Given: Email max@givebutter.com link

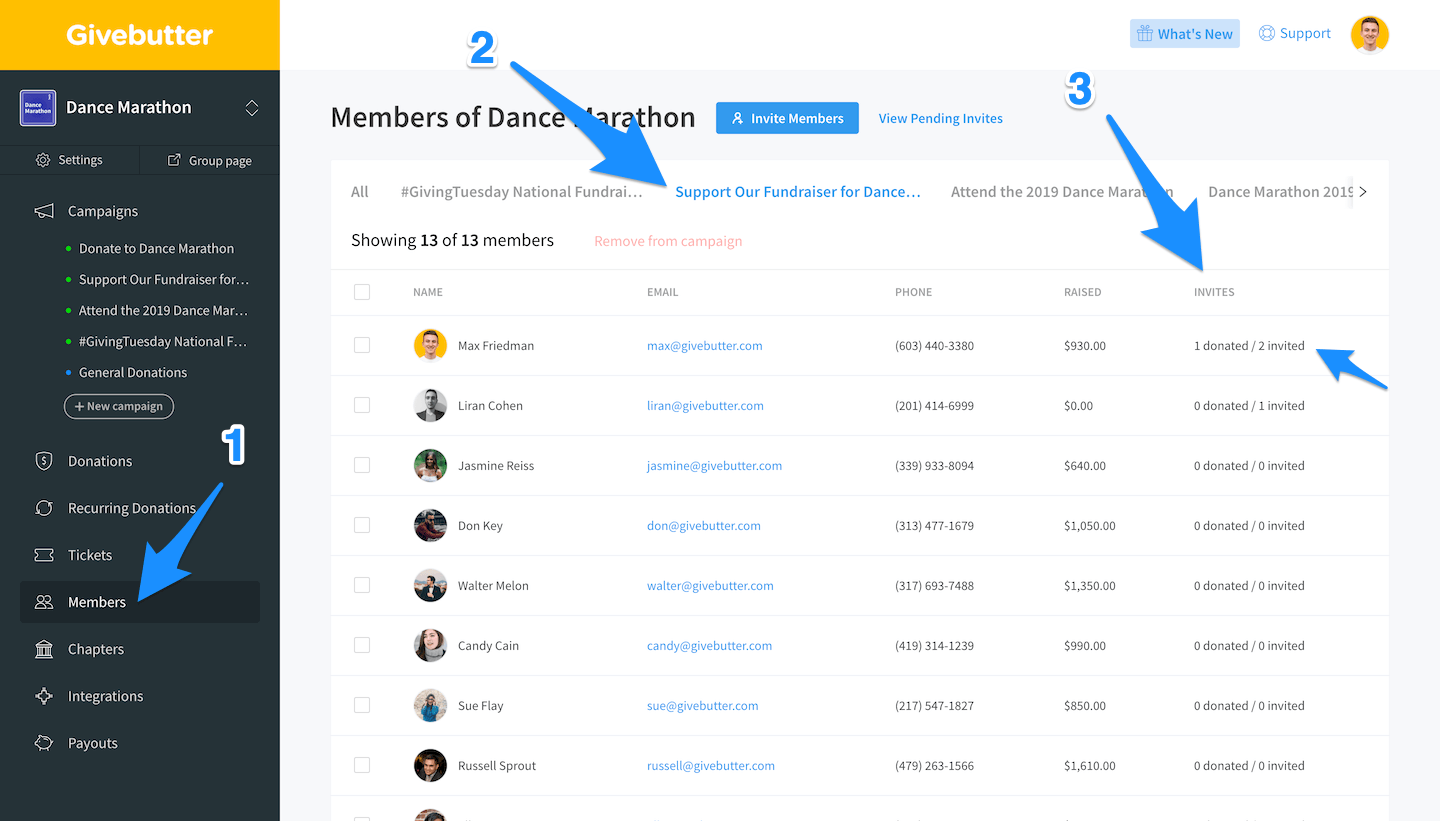Looking at the screenshot, I should tap(705, 345).
